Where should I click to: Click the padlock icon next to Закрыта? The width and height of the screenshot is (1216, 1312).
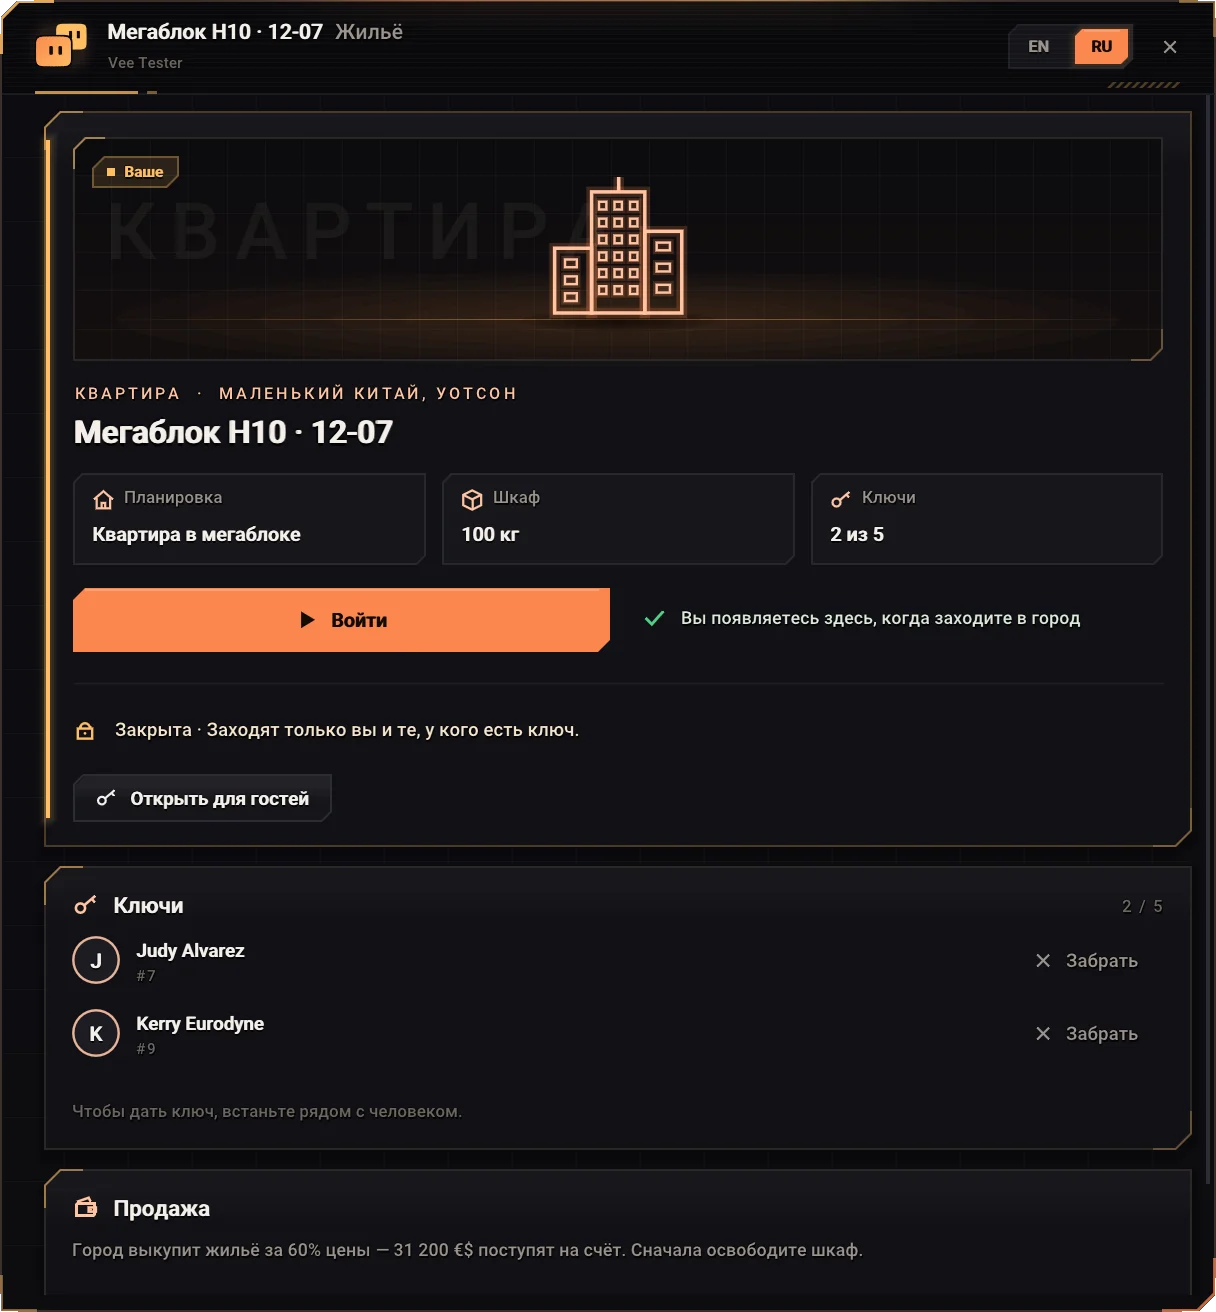coord(85,731)
